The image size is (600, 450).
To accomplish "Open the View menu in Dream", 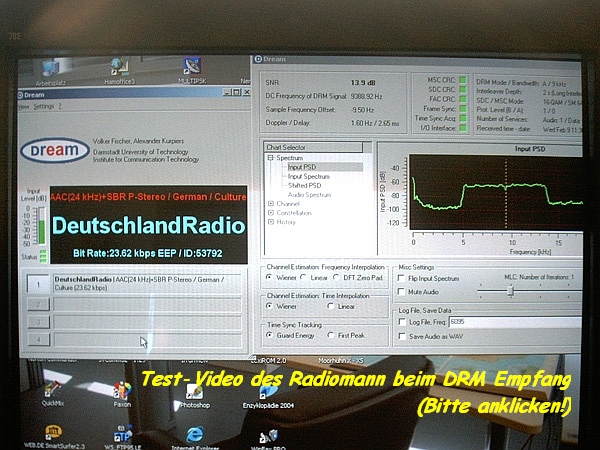I will (23, 106).
